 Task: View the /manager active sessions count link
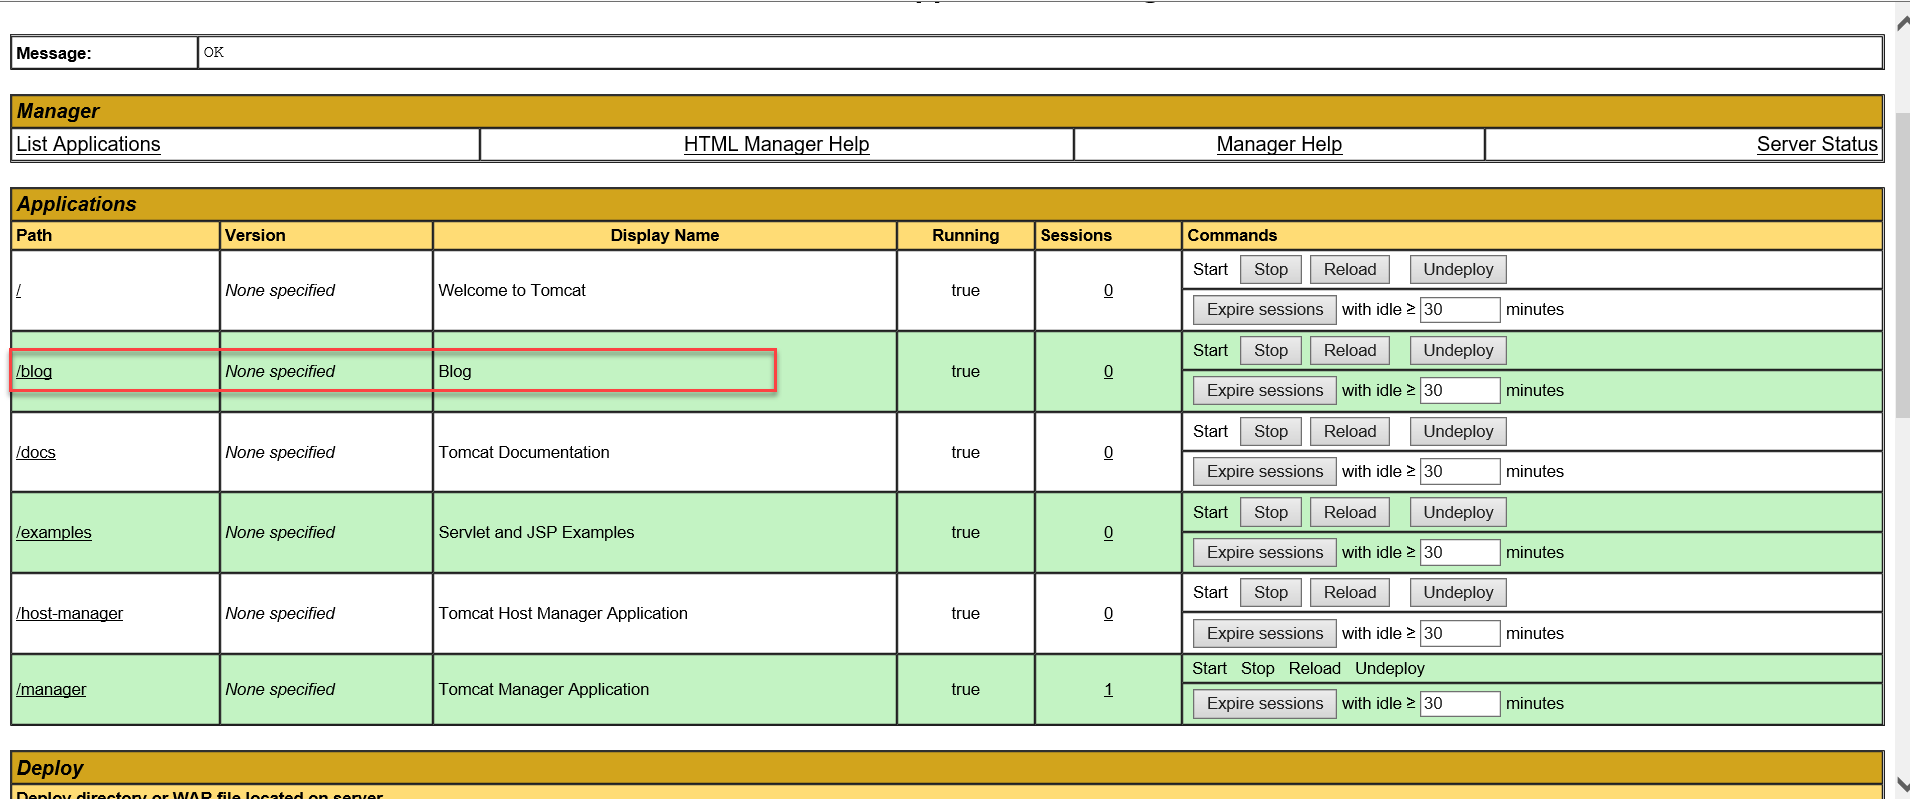point(1108,690)
